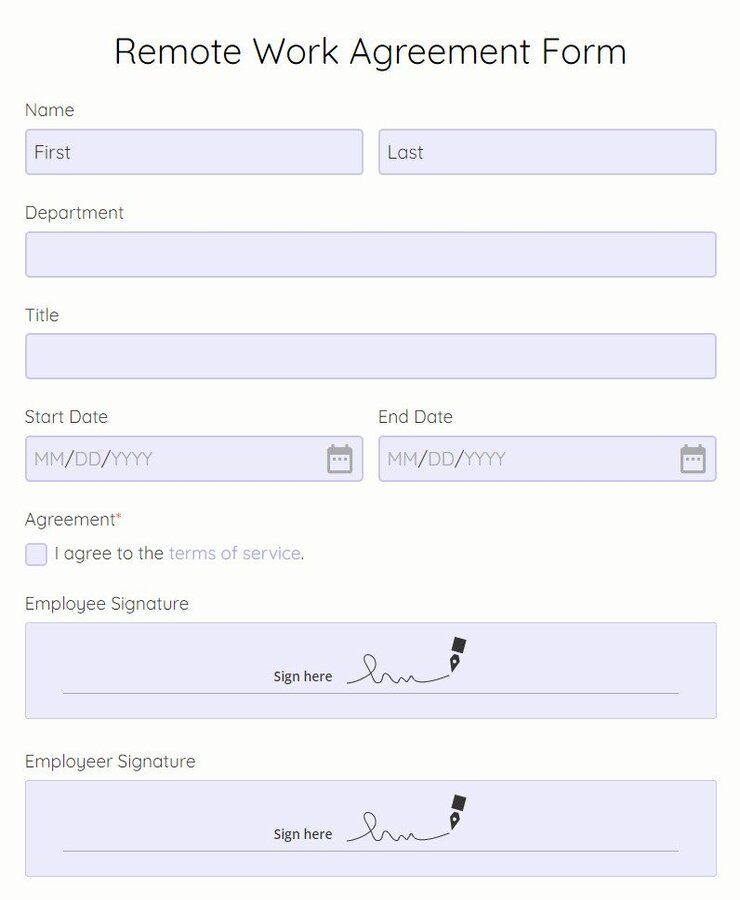Select the 'Sign here' label in Employer Signature
Screen dimensions: 740x900
tap(302, 834)
